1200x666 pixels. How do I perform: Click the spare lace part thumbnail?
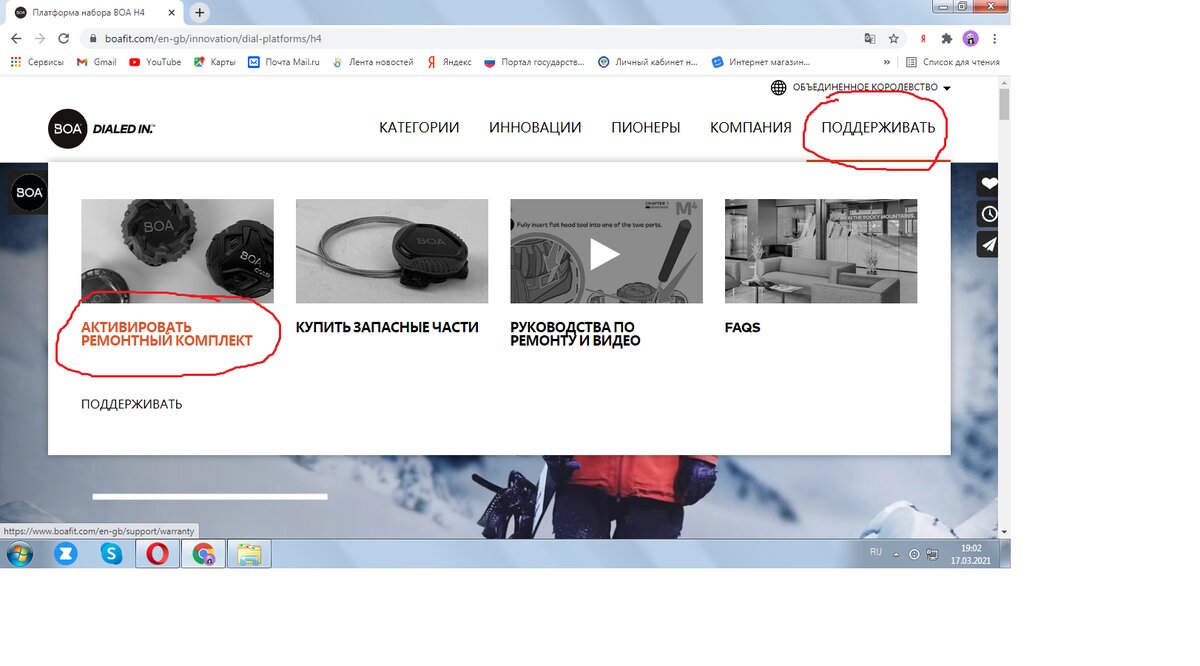(x=392, y=251)
